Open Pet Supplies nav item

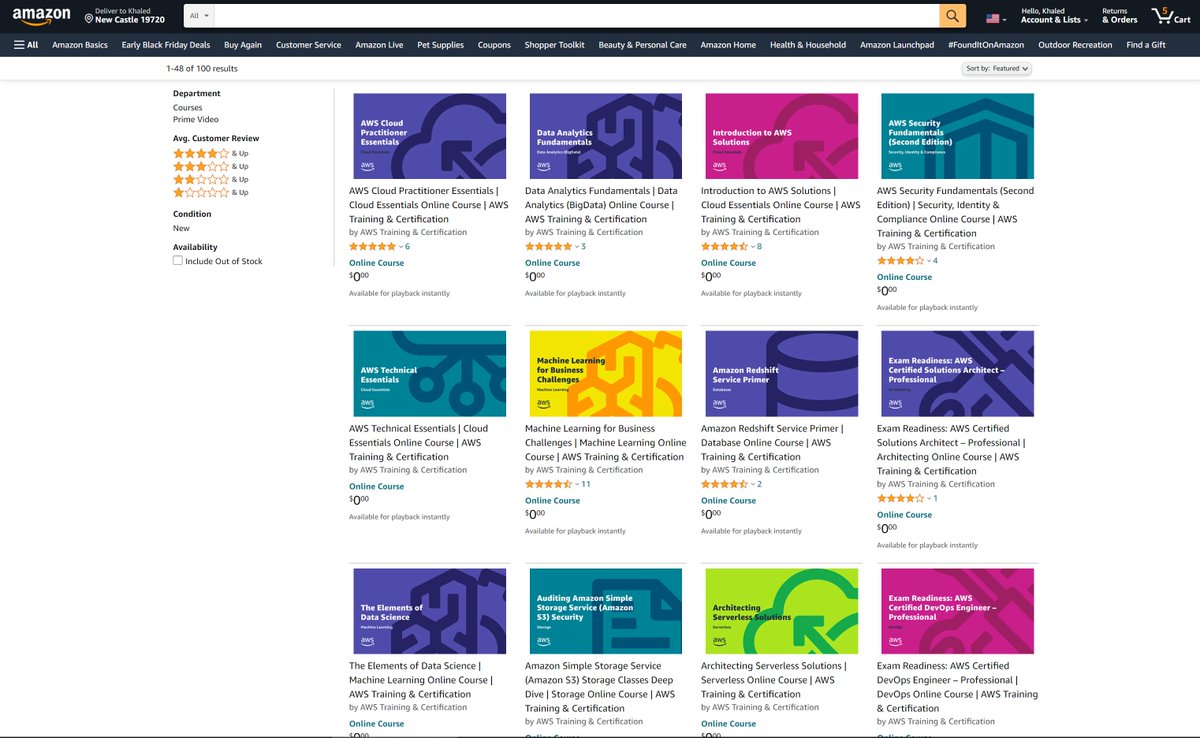440,45
